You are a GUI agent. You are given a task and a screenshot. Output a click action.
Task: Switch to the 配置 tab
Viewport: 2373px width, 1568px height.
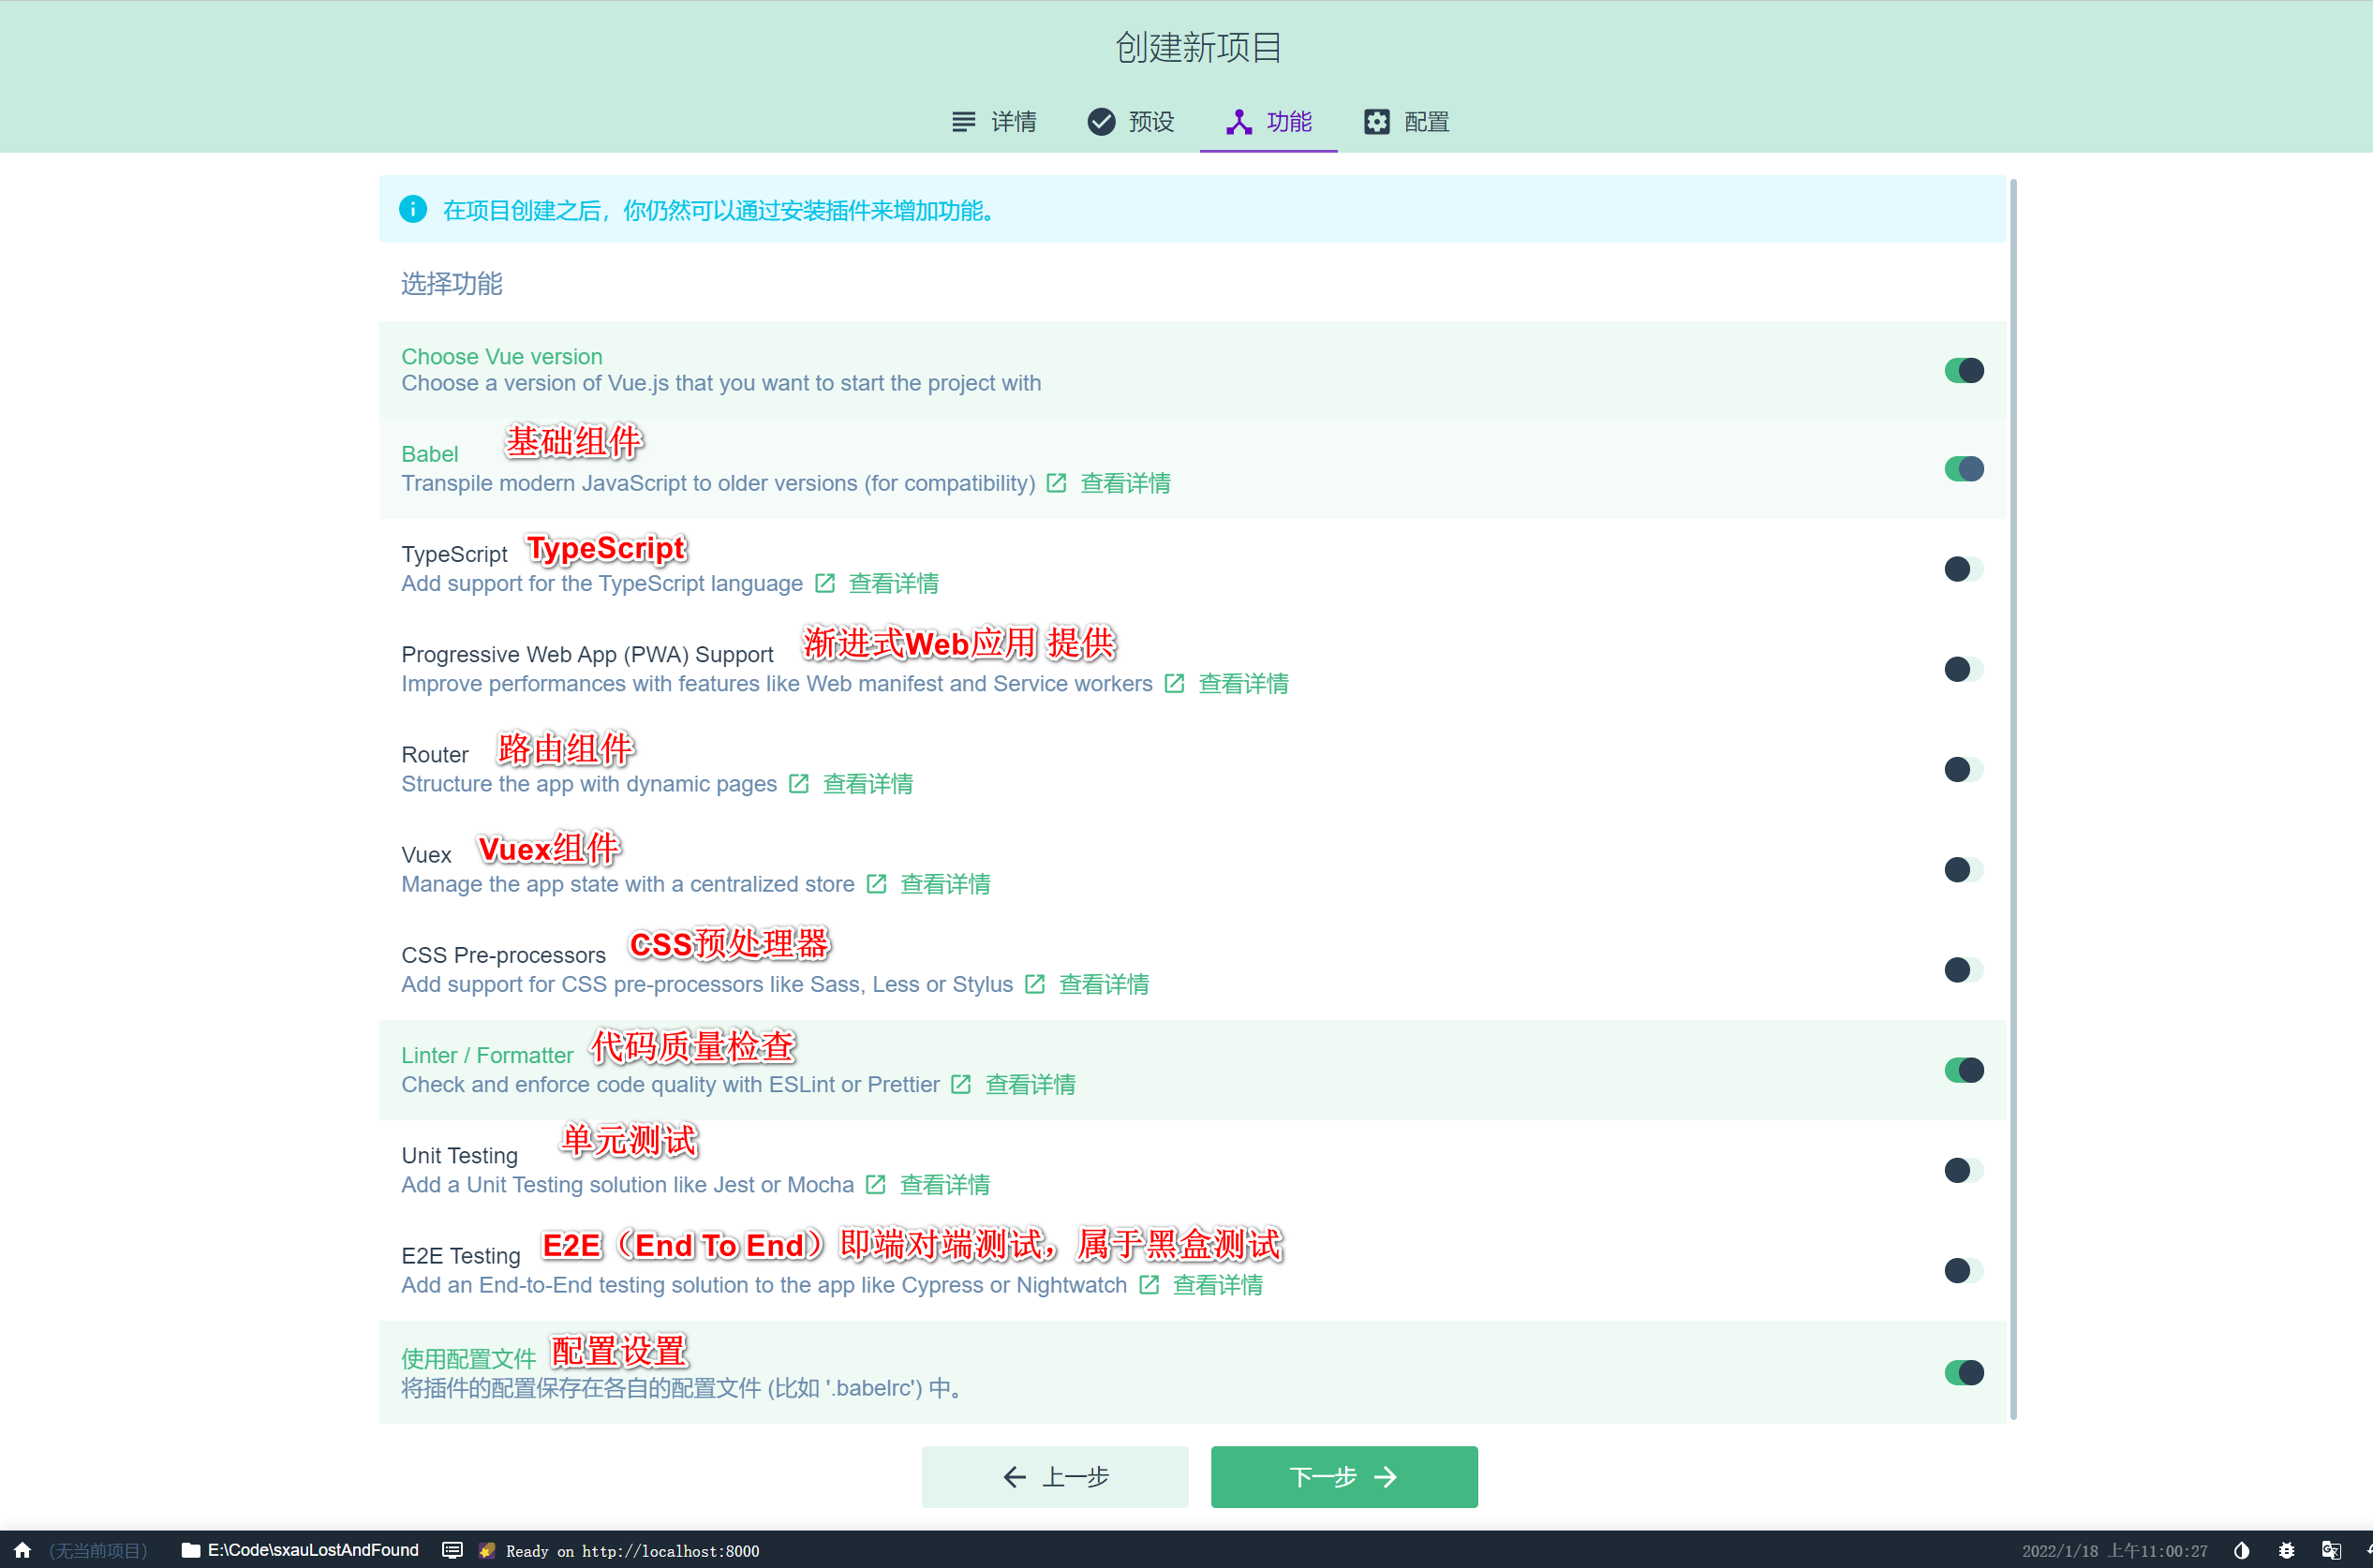pos(1406,122)
